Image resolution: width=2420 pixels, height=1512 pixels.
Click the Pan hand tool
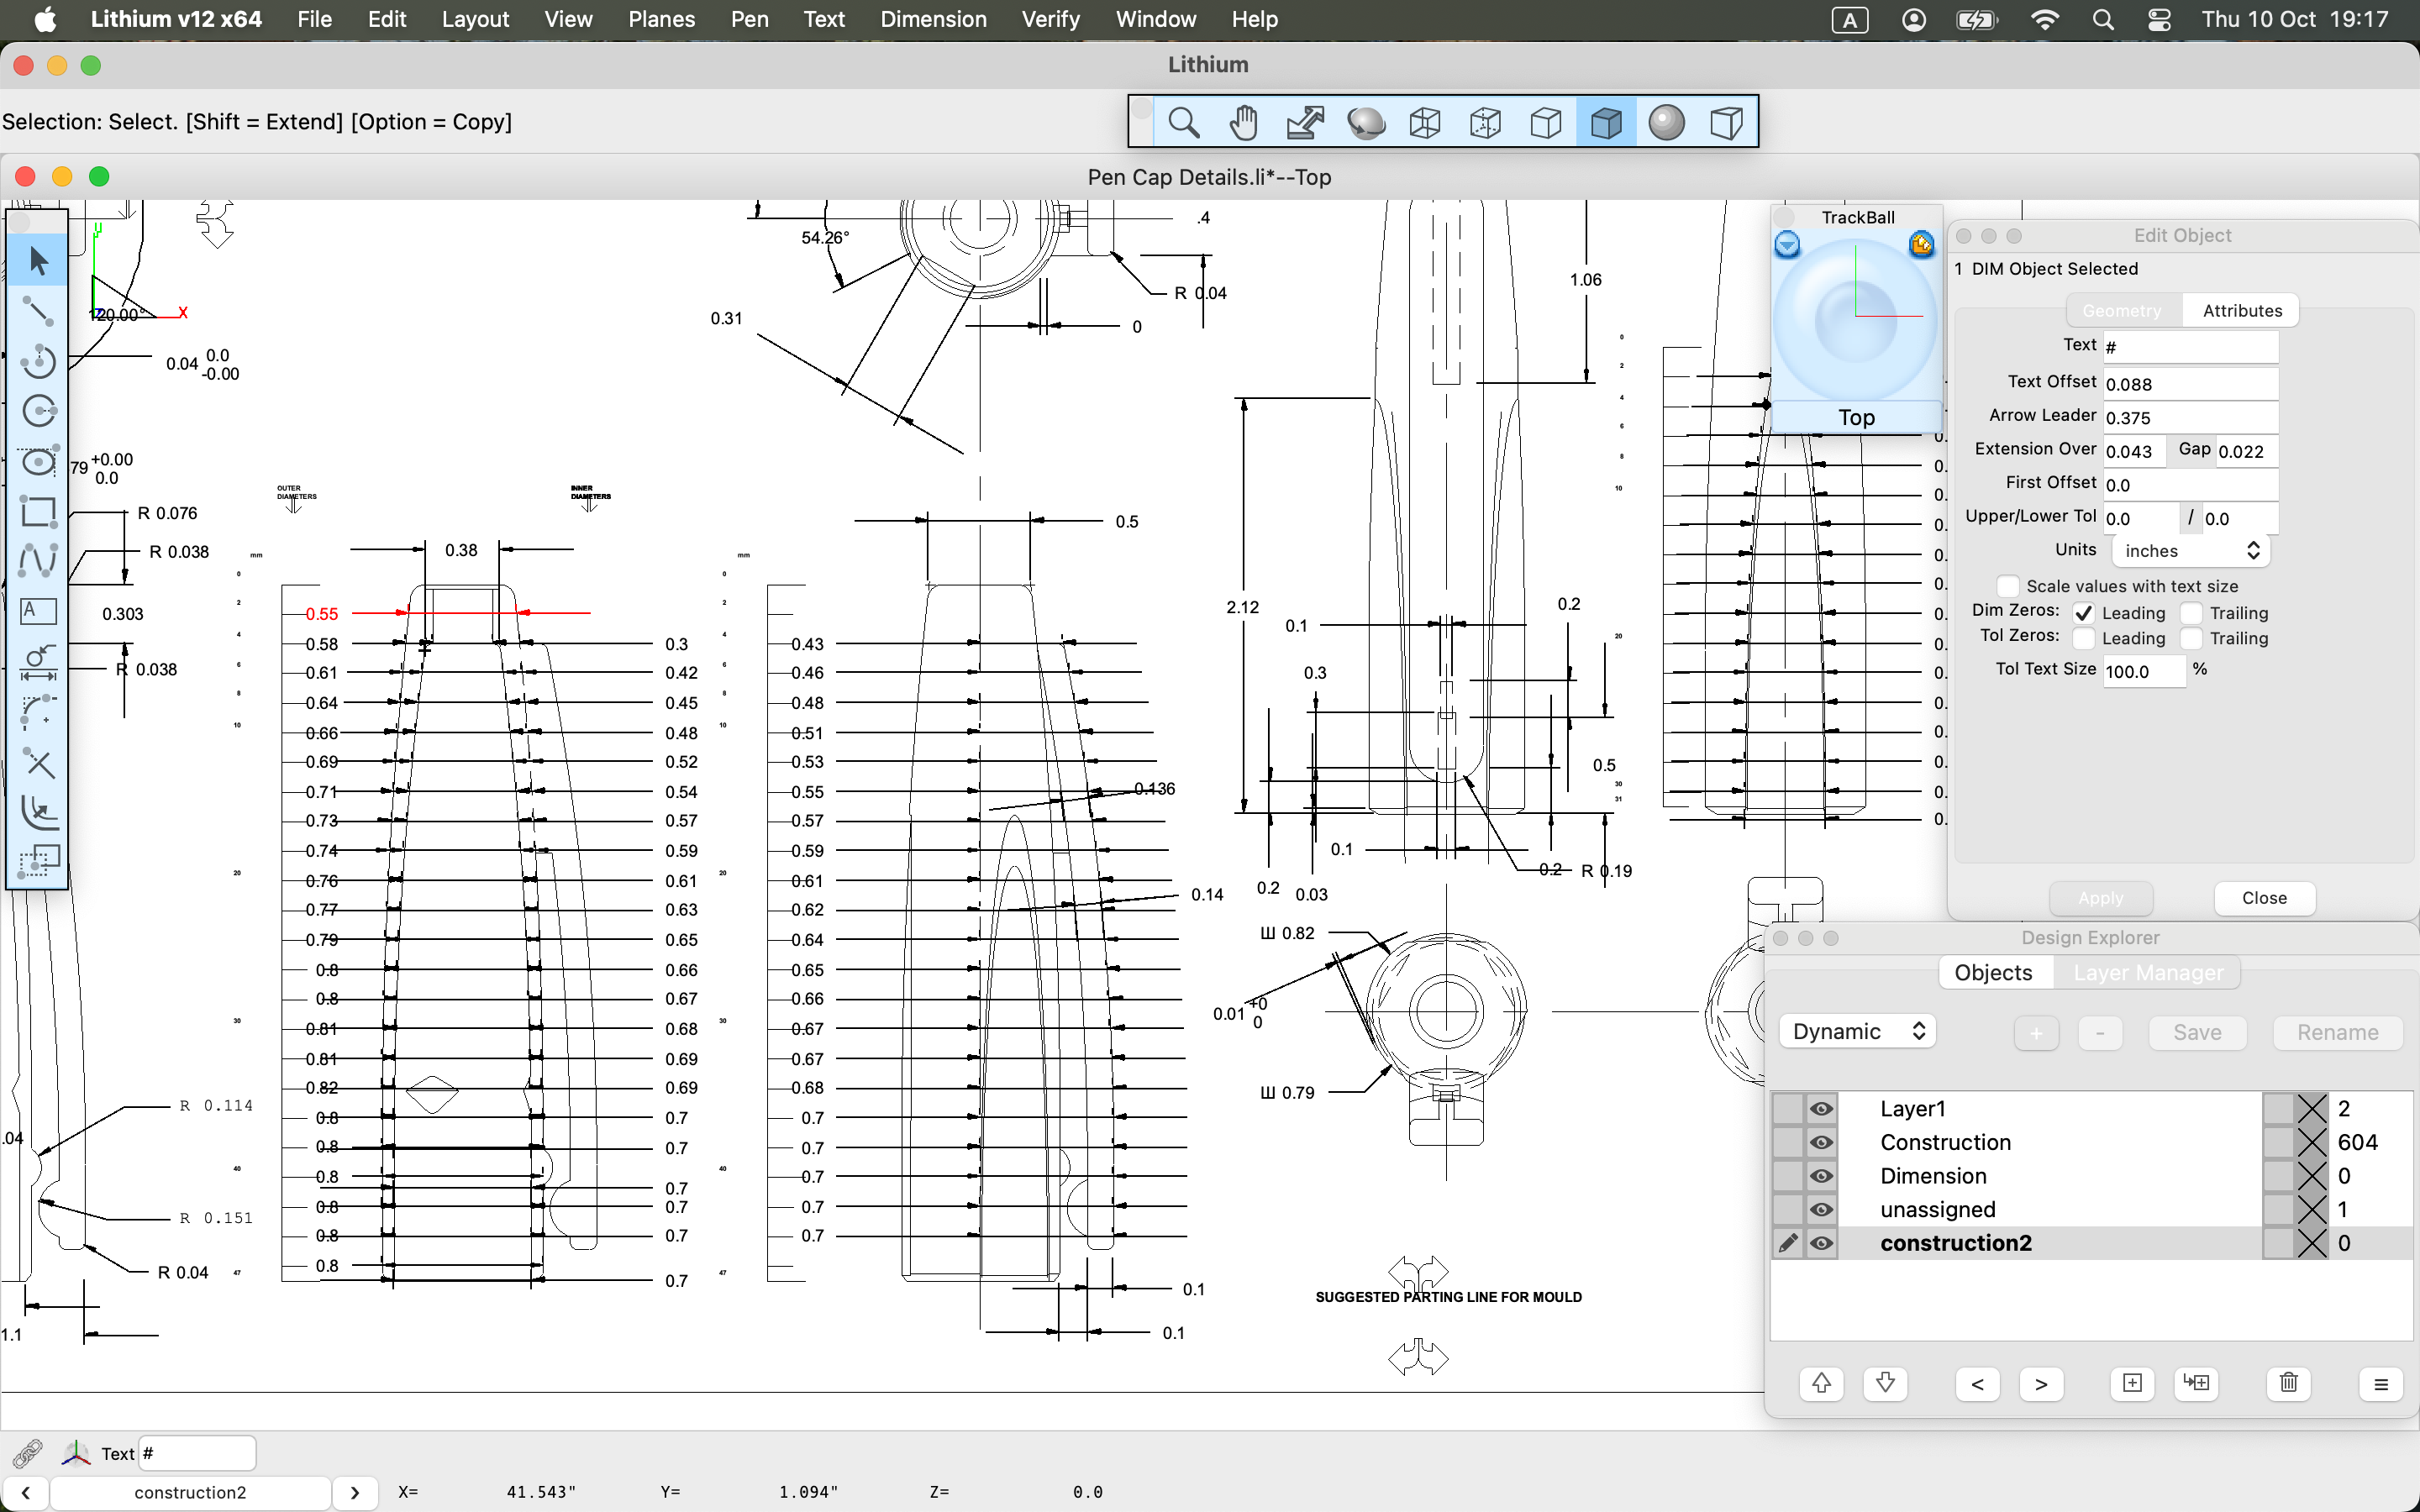pos(1243,123)
